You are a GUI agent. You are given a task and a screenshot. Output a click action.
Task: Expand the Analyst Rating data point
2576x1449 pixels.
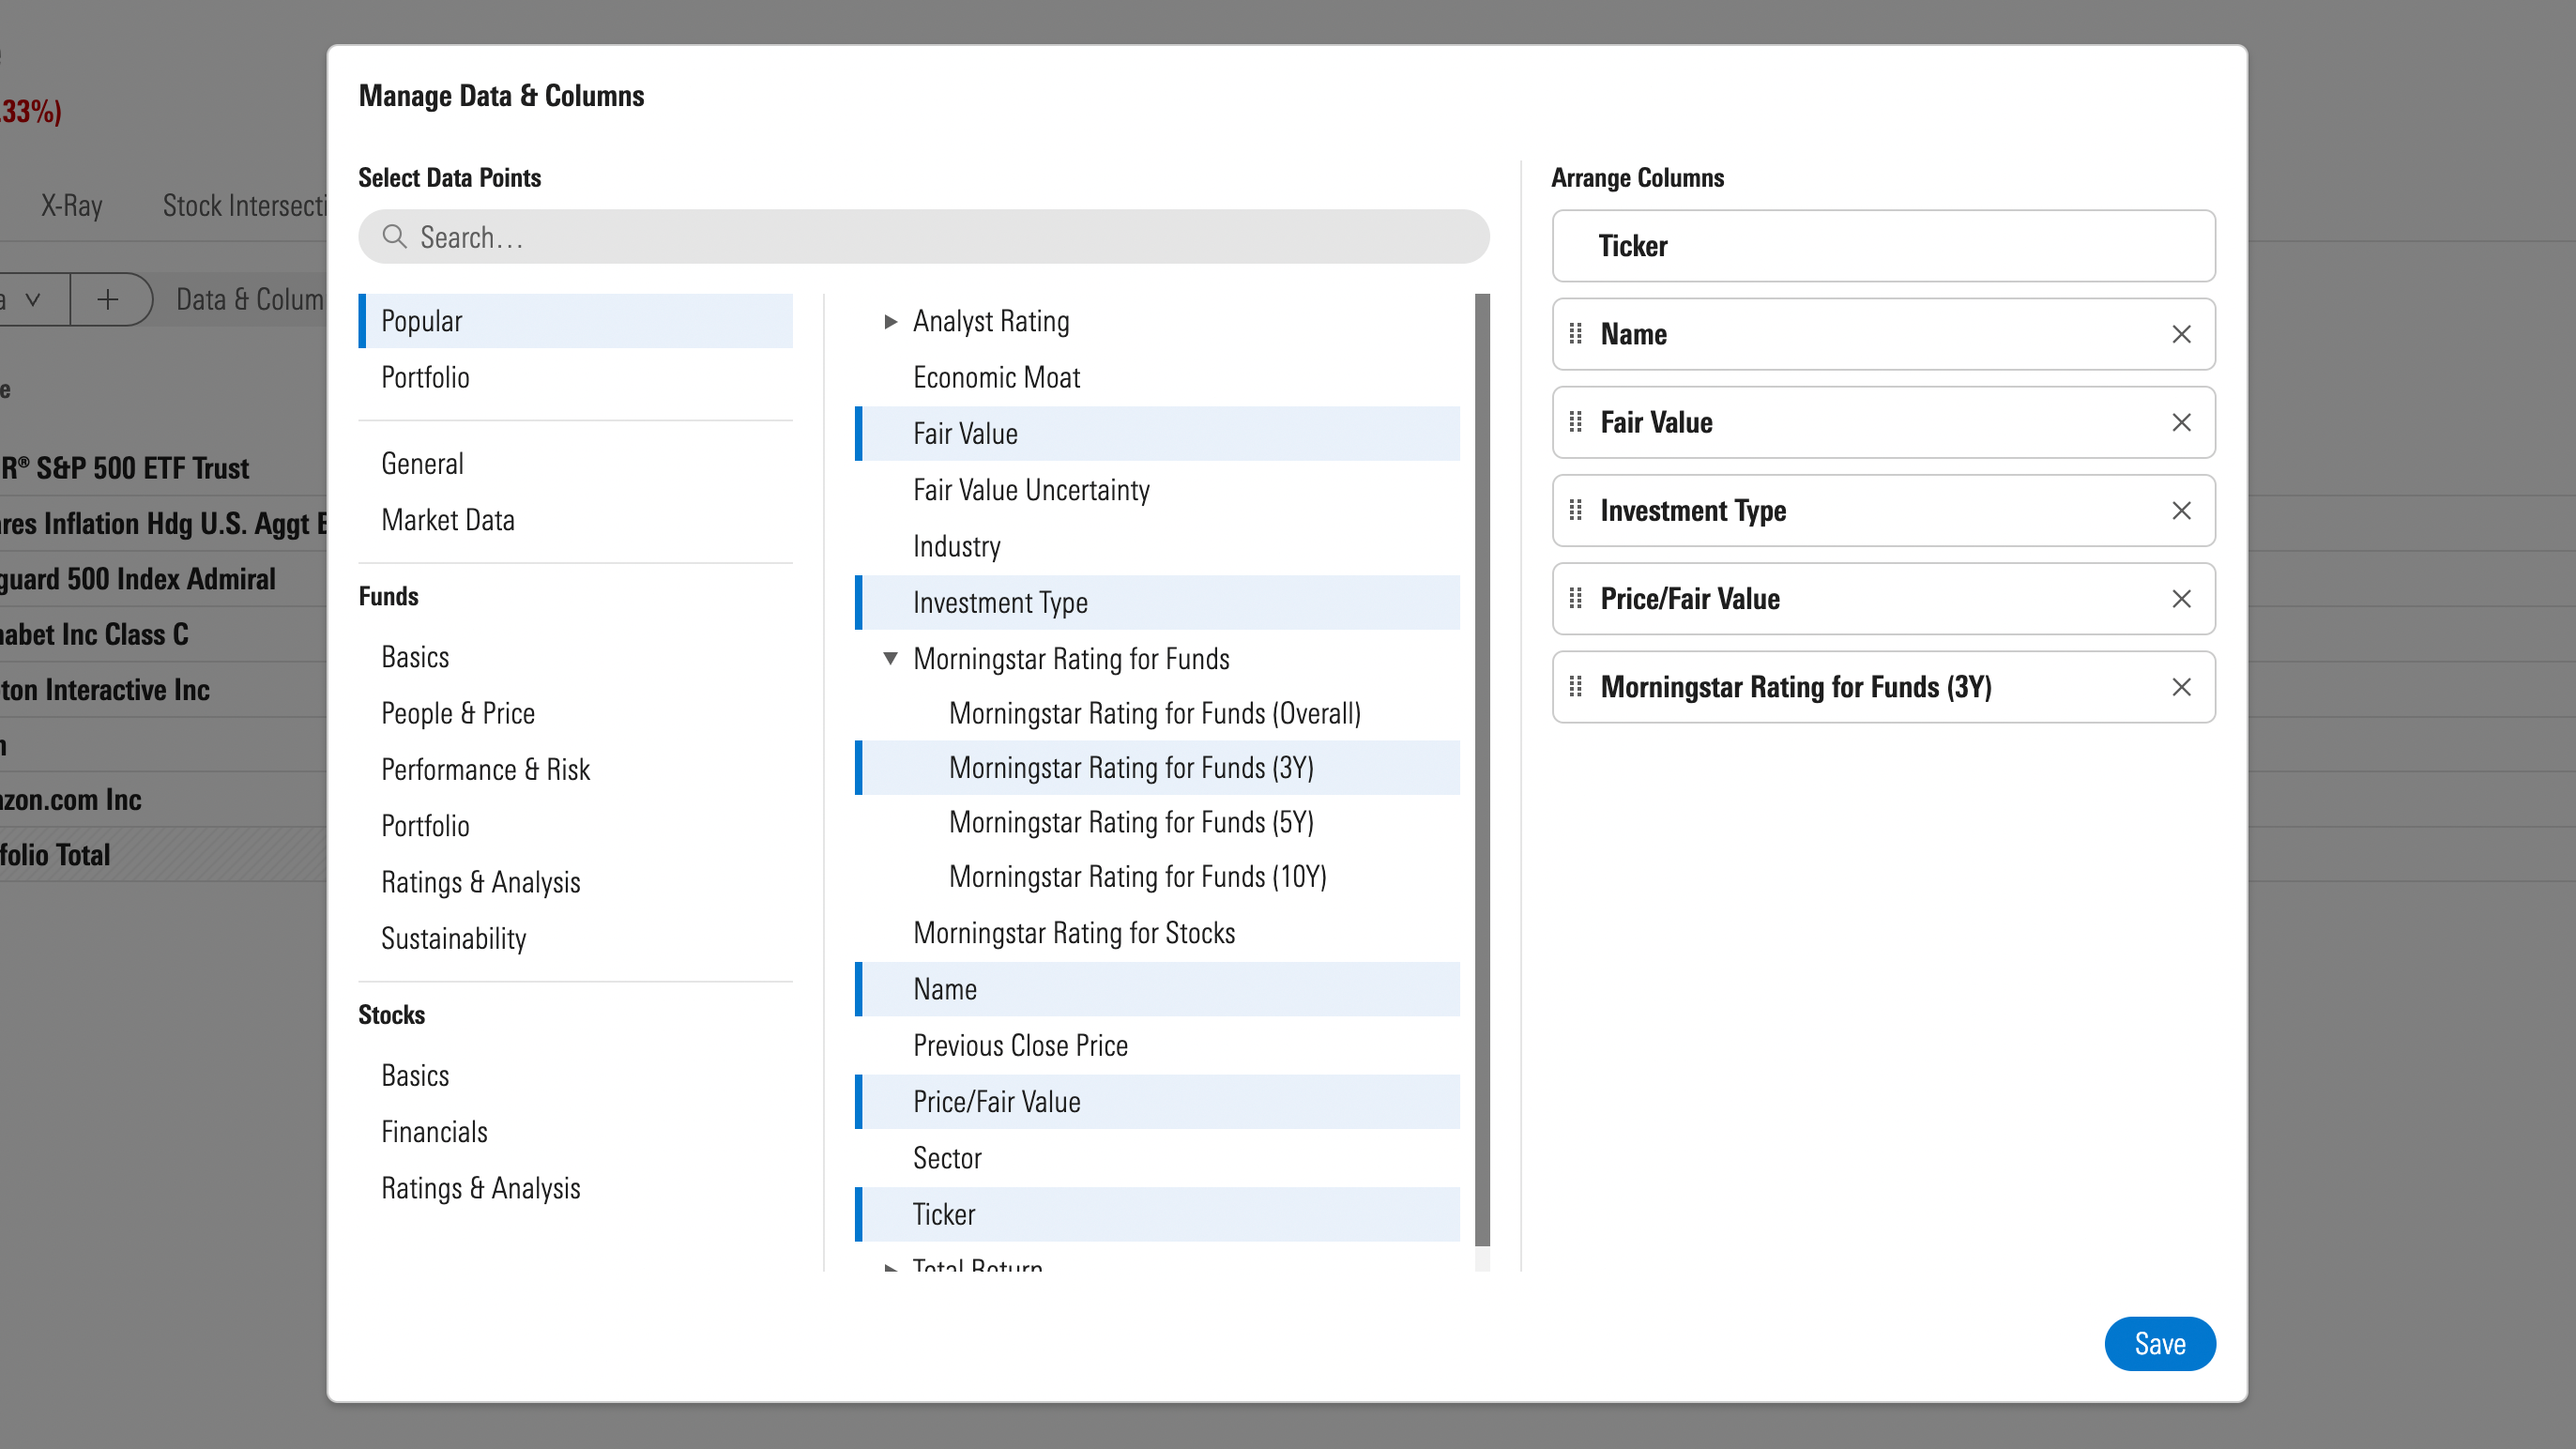pos(892,320)
